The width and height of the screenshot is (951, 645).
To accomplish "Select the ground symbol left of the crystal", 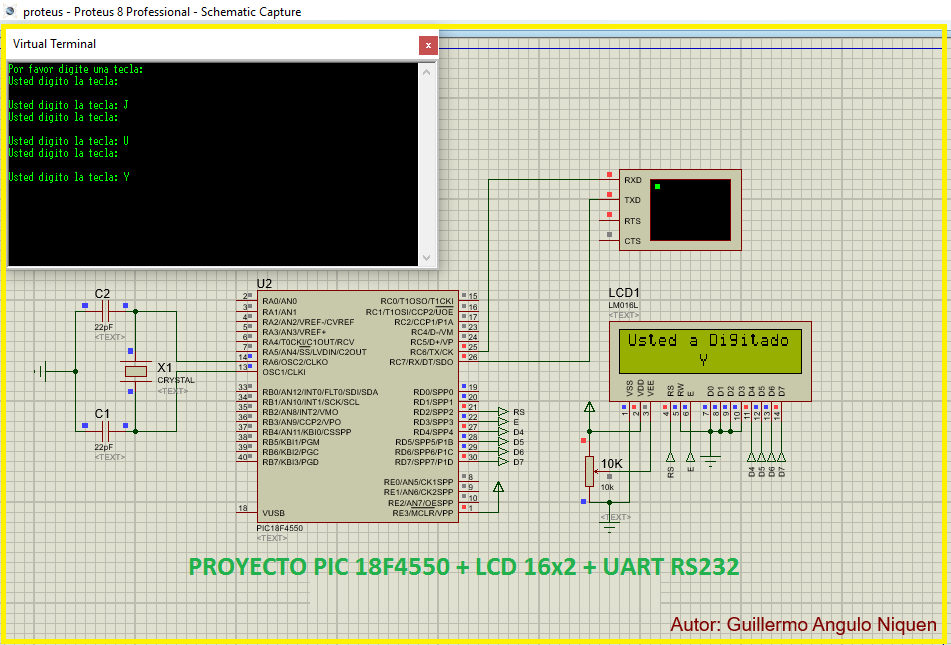I will coord(41,372).
